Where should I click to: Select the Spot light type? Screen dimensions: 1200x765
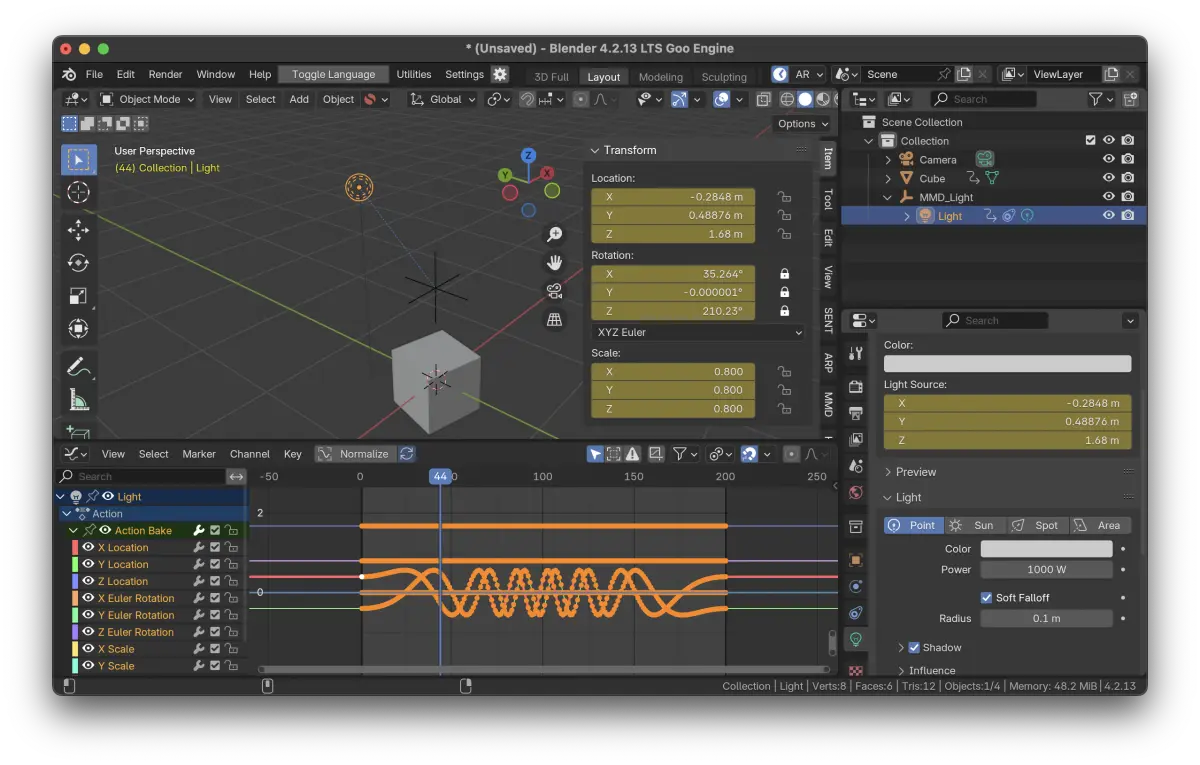point(1036,525)
